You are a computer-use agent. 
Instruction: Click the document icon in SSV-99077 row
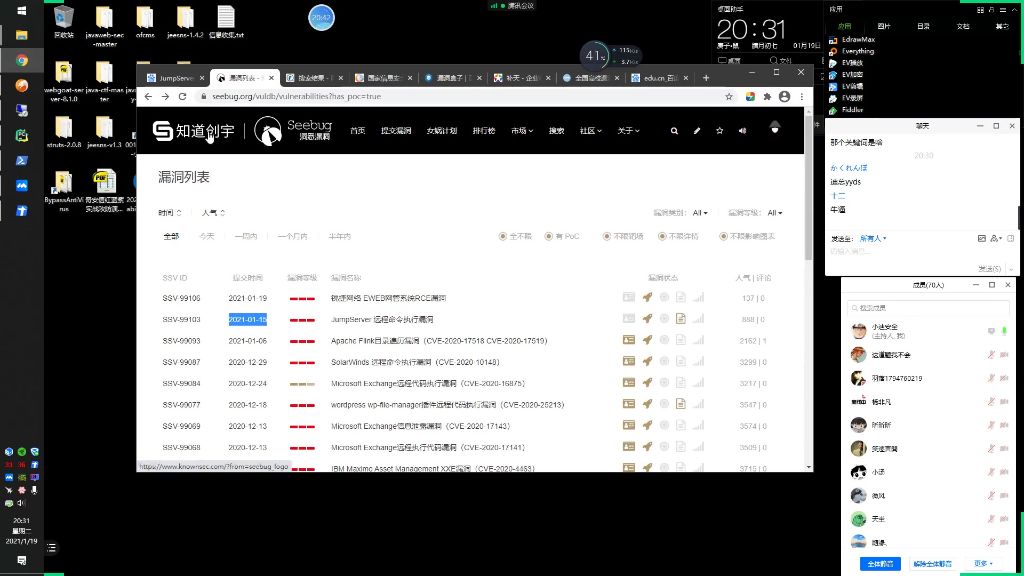click(680, 404)
